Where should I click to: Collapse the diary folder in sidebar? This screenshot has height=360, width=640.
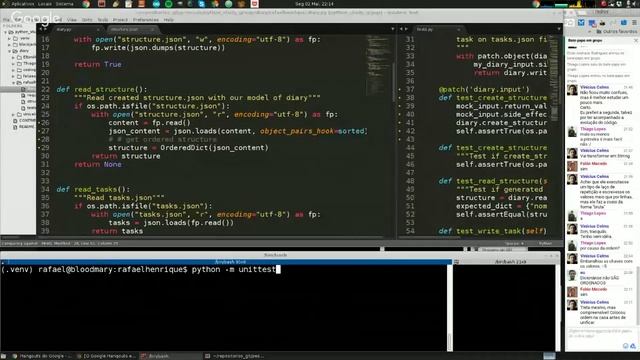pos(9,51)
